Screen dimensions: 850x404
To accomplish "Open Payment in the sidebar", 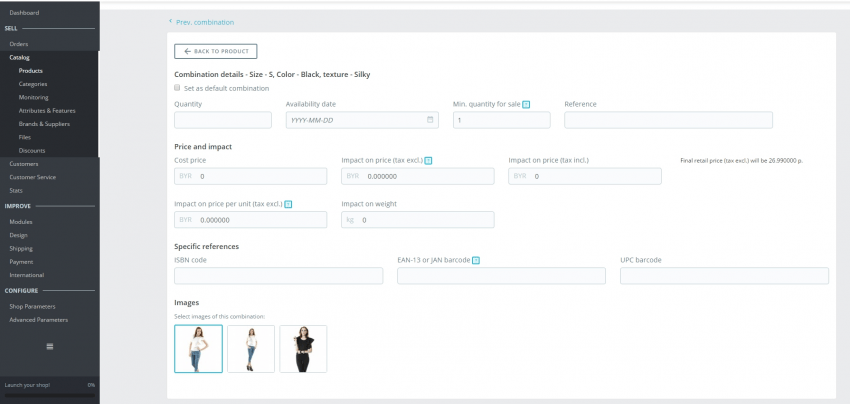I will (x=21, y=262).
